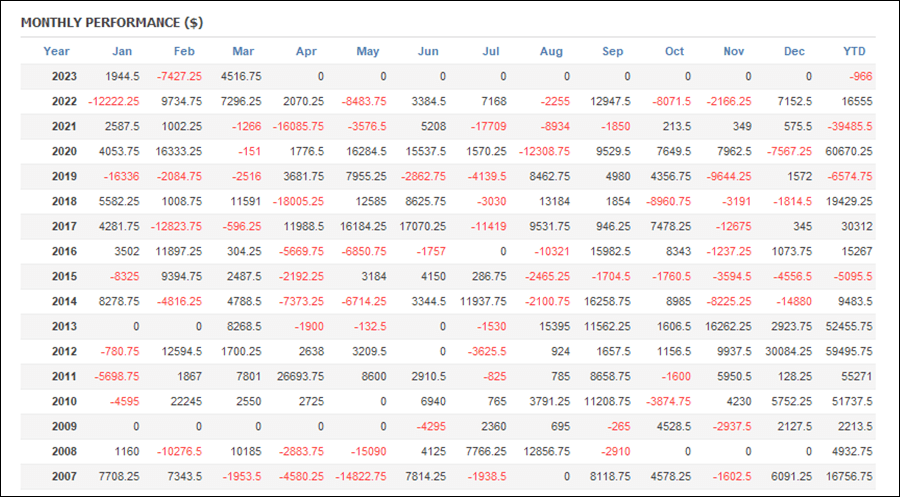Click the 2020 YTD value 60670.25
Viewport: 900px width, 497px height.
(x=849, y=152)
